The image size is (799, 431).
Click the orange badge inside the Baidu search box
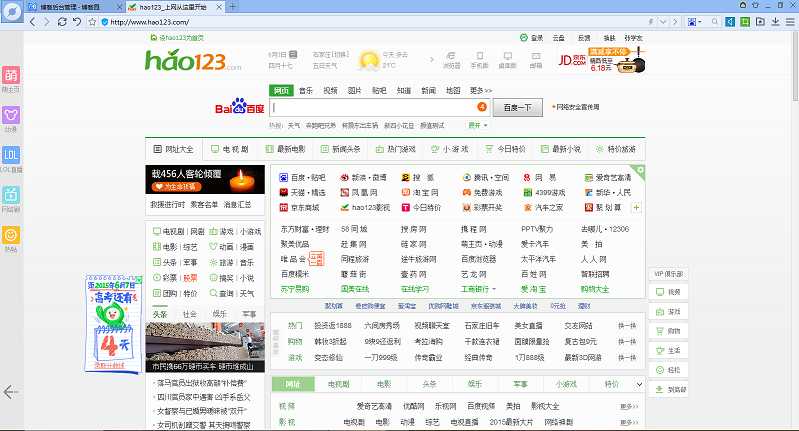point(482,107)
